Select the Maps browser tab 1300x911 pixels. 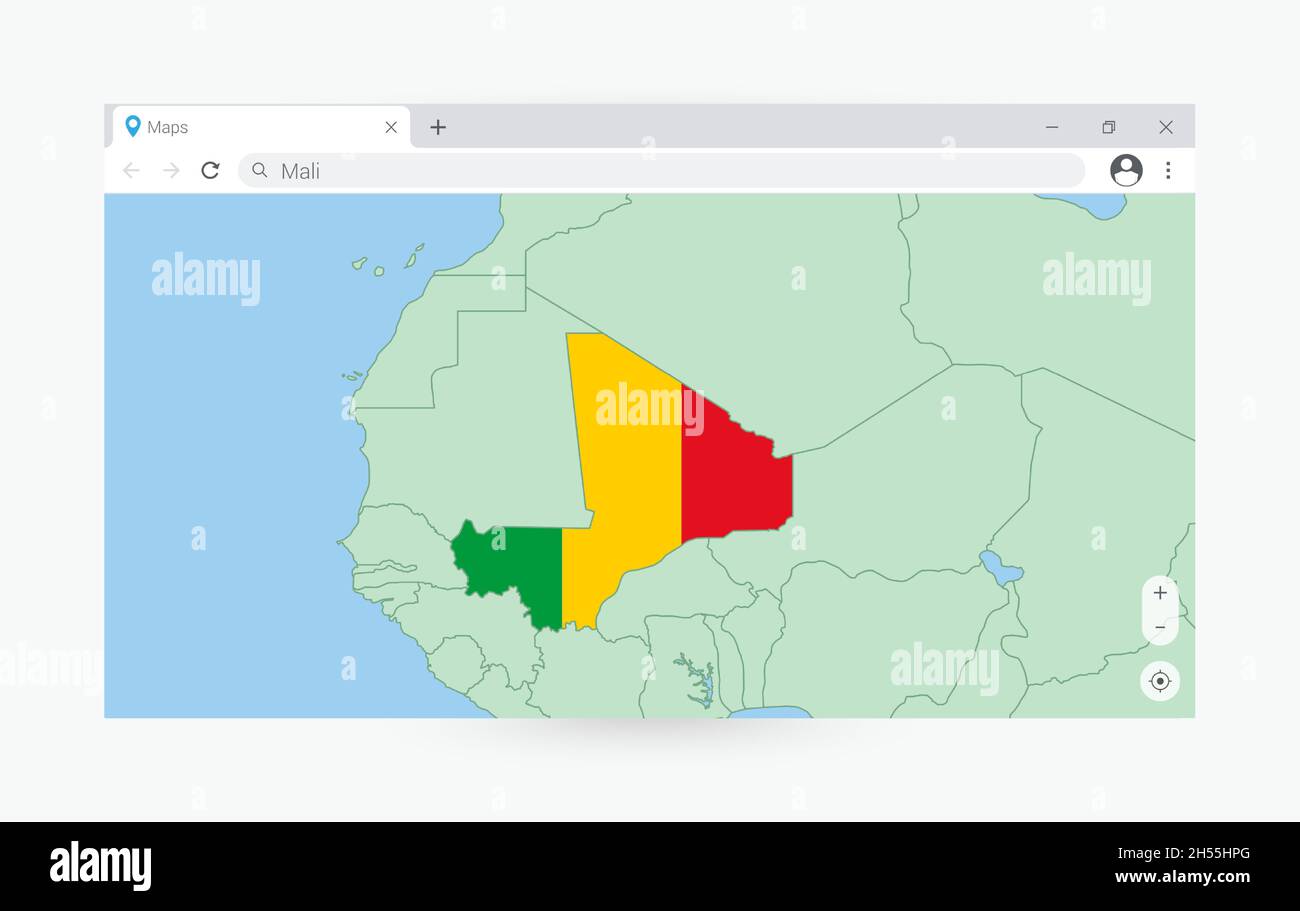(x=261, y=127)
